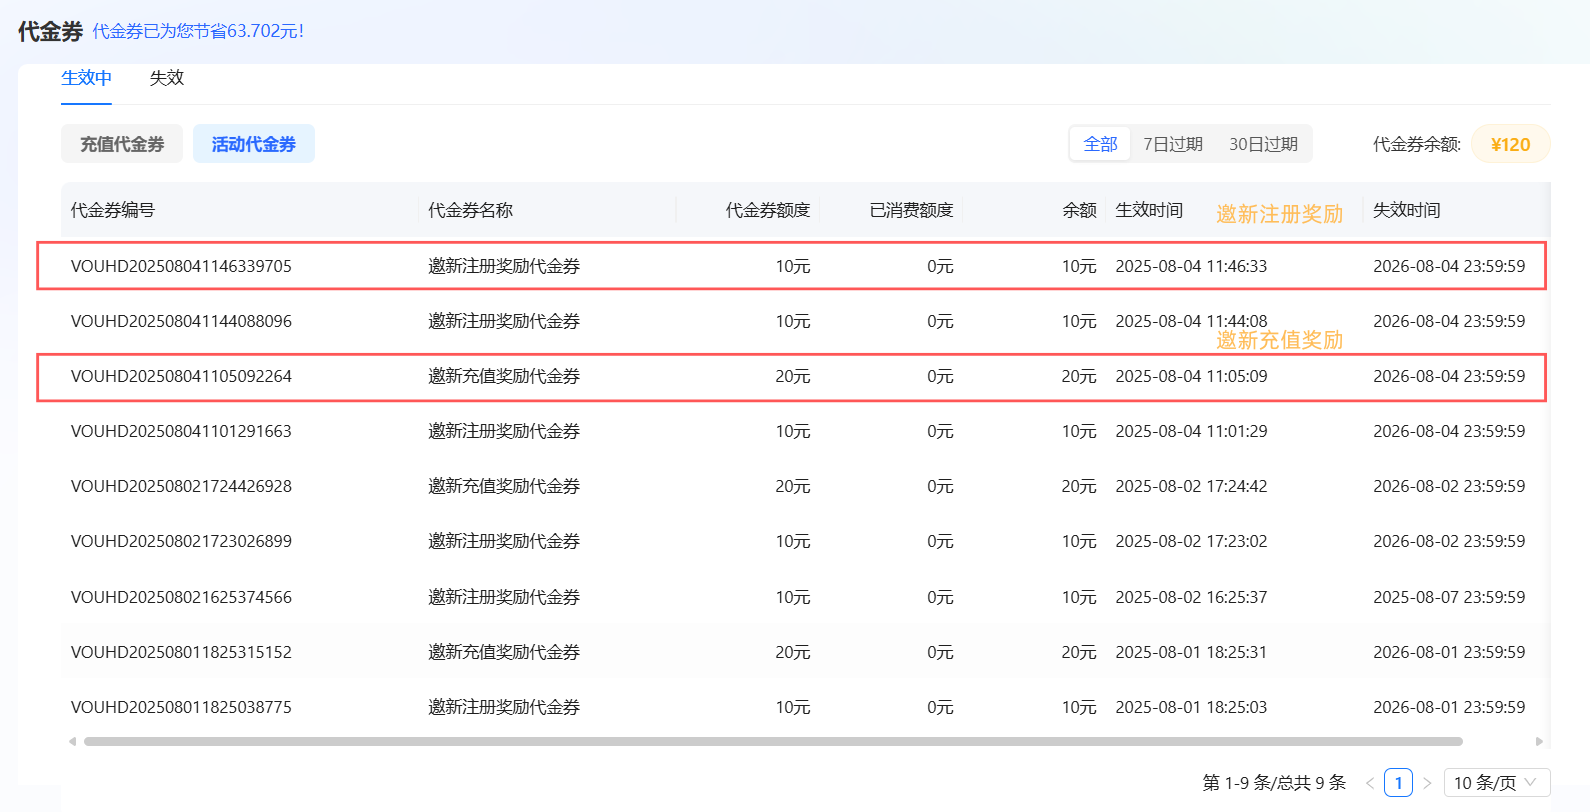
Task: Click the 失效时间 column header
Action: click(x=1406, y=210)
